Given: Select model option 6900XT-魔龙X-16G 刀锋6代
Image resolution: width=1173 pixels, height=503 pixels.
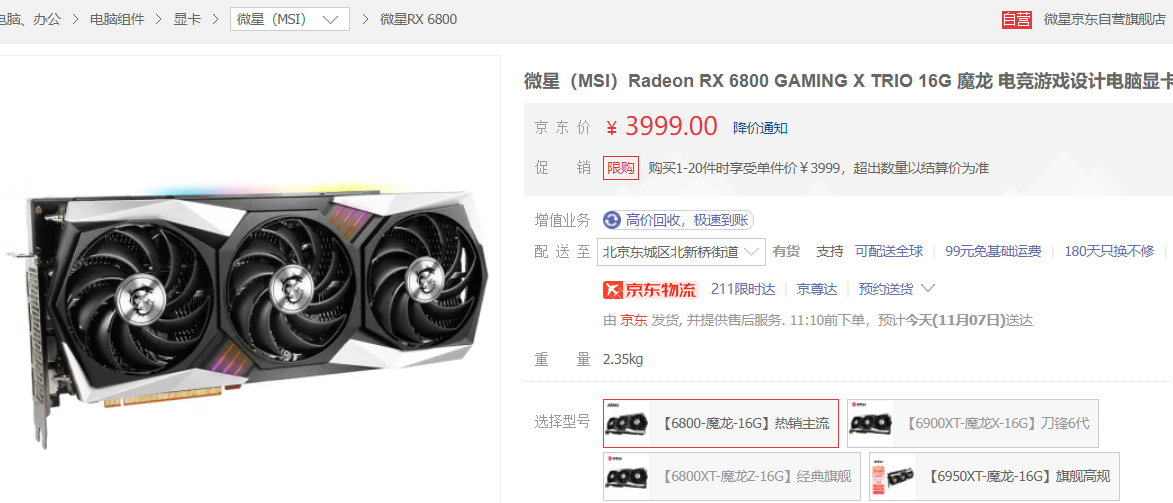Looking at the screenshot, I should 973,423.
